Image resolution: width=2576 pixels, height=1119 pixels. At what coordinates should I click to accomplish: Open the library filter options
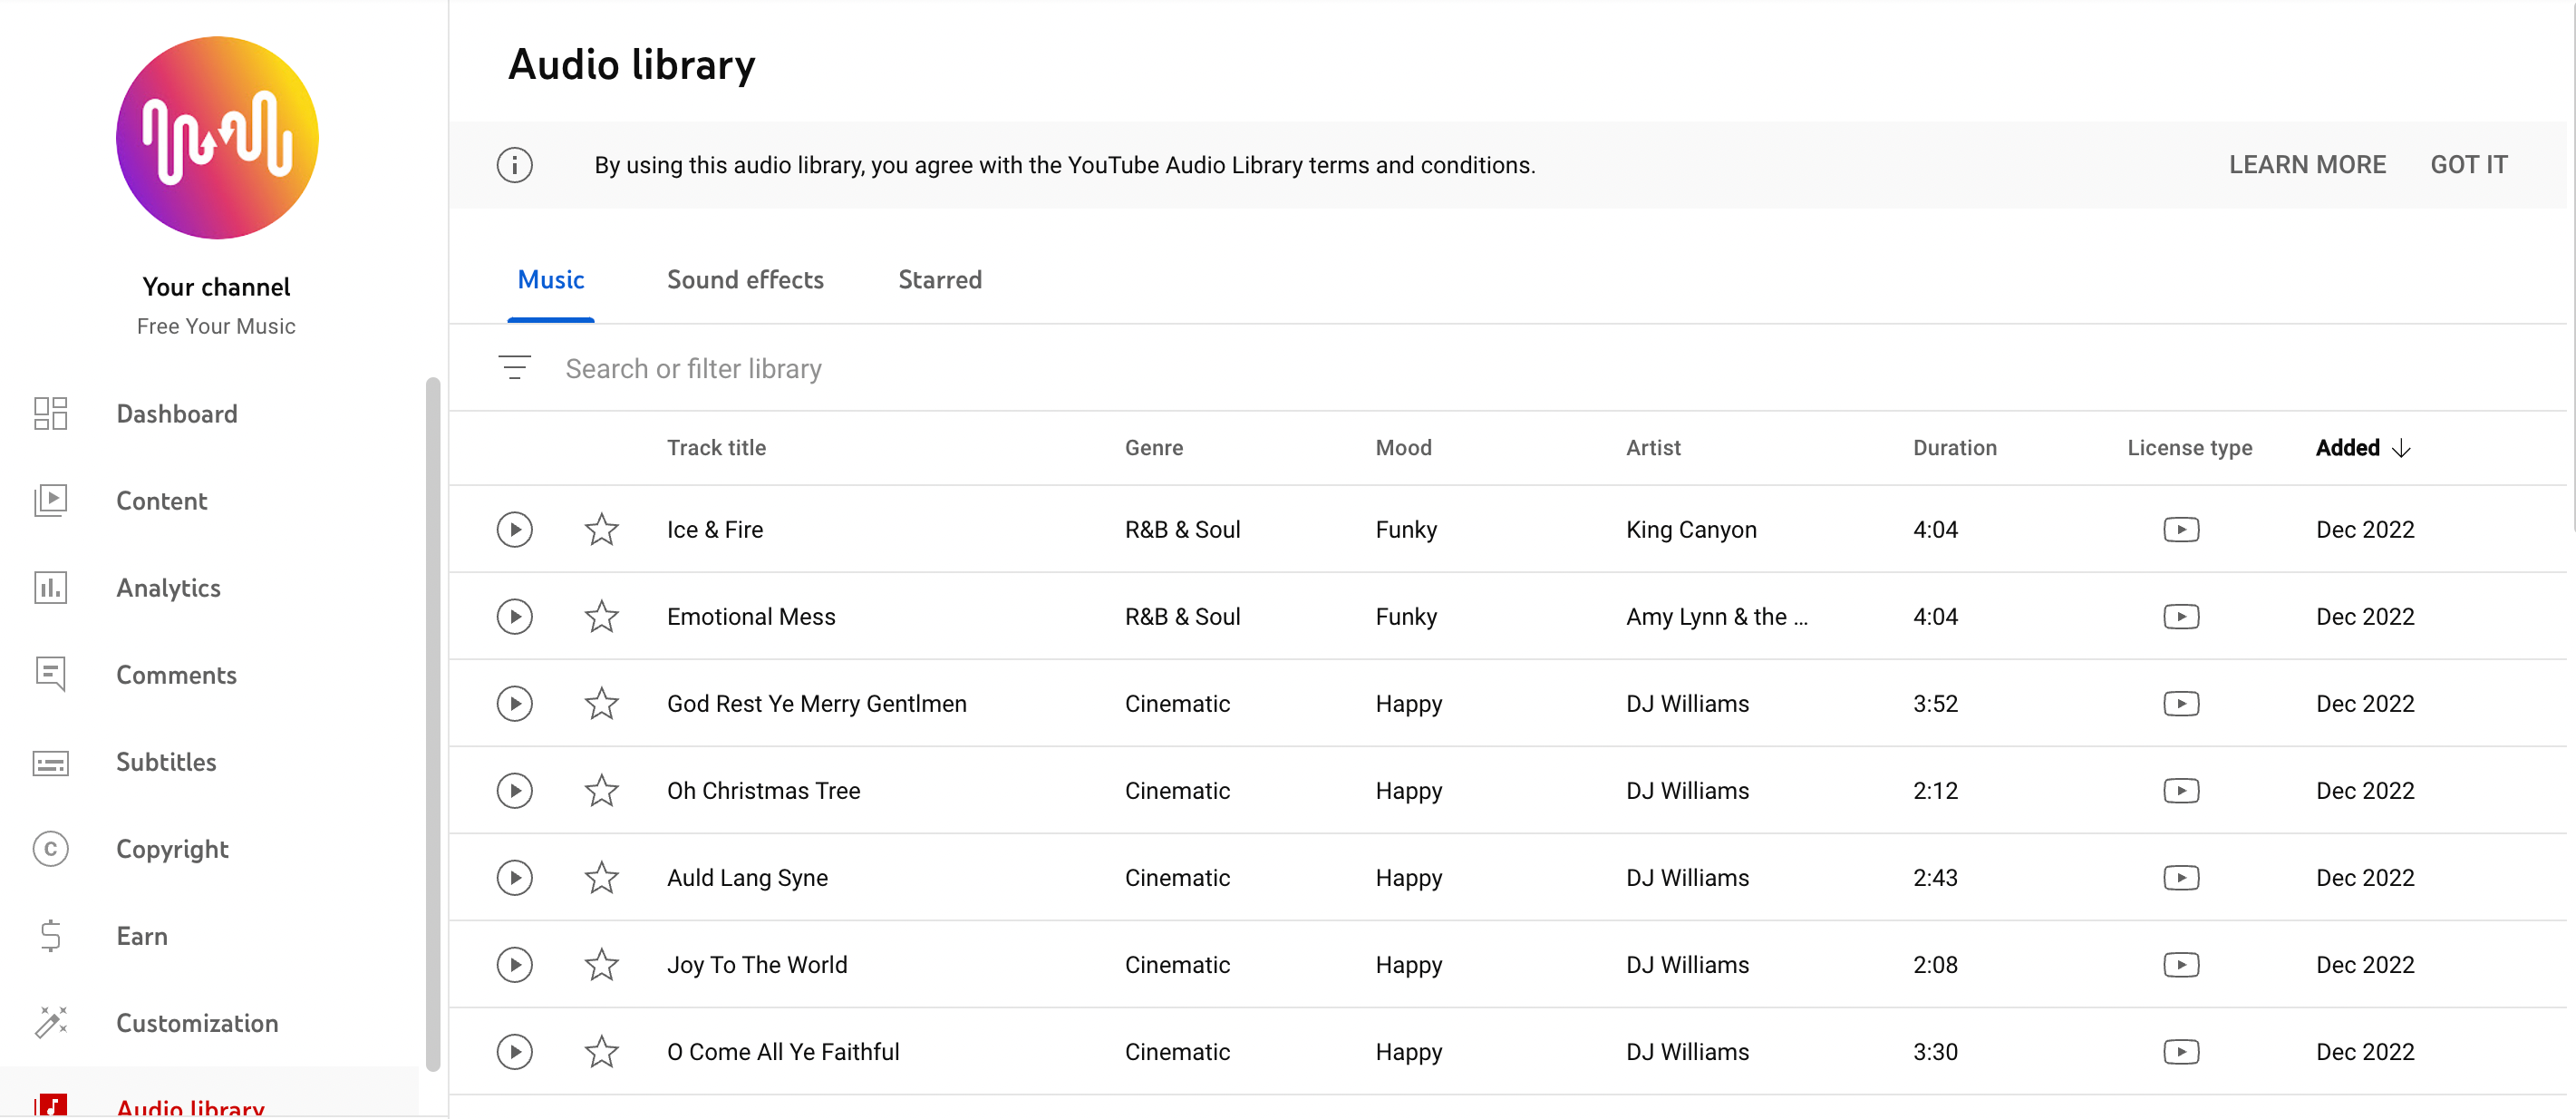coord(516,367)
